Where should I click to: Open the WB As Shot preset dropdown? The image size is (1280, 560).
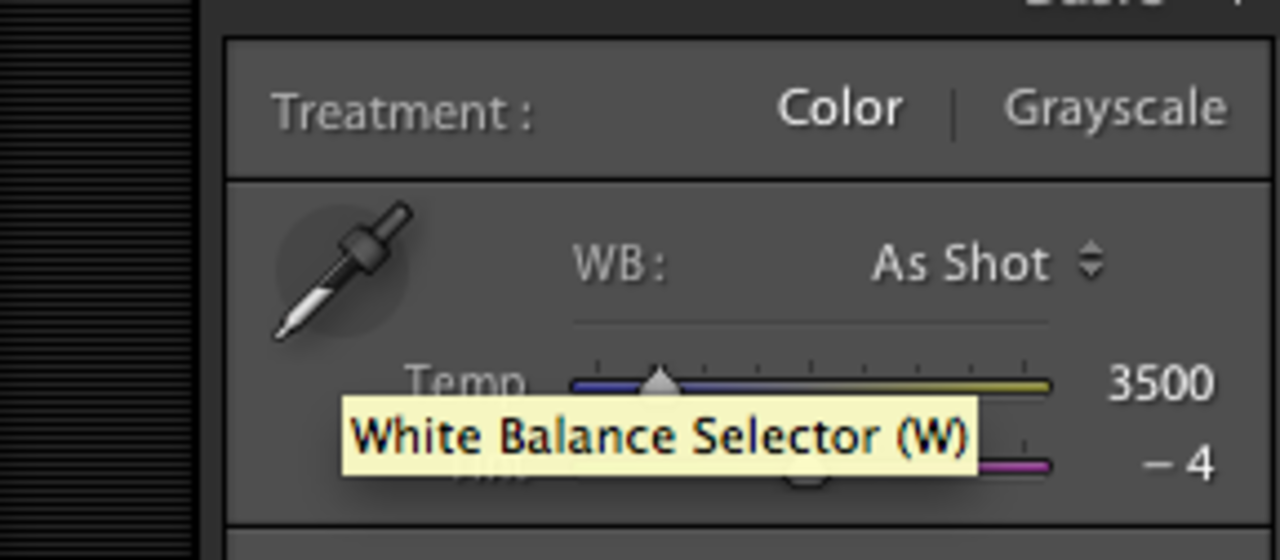(x=960, y=264)
